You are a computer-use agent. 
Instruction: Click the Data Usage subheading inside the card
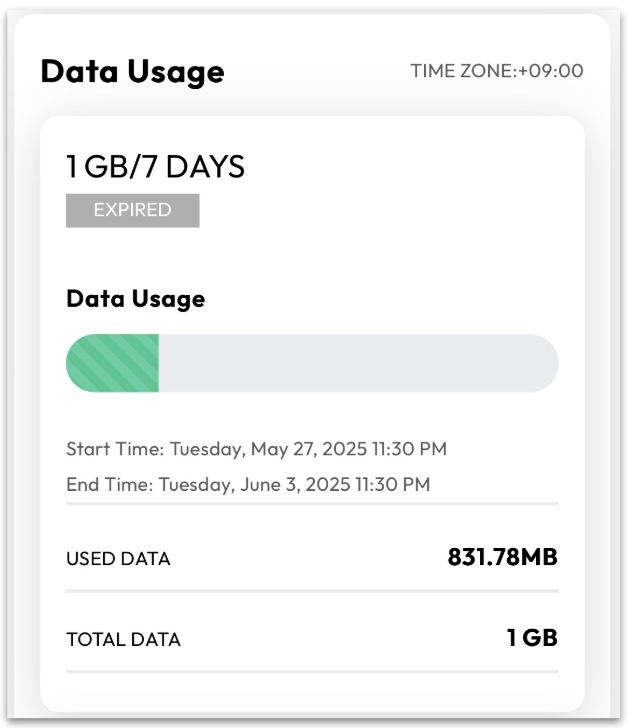(135, 298)
